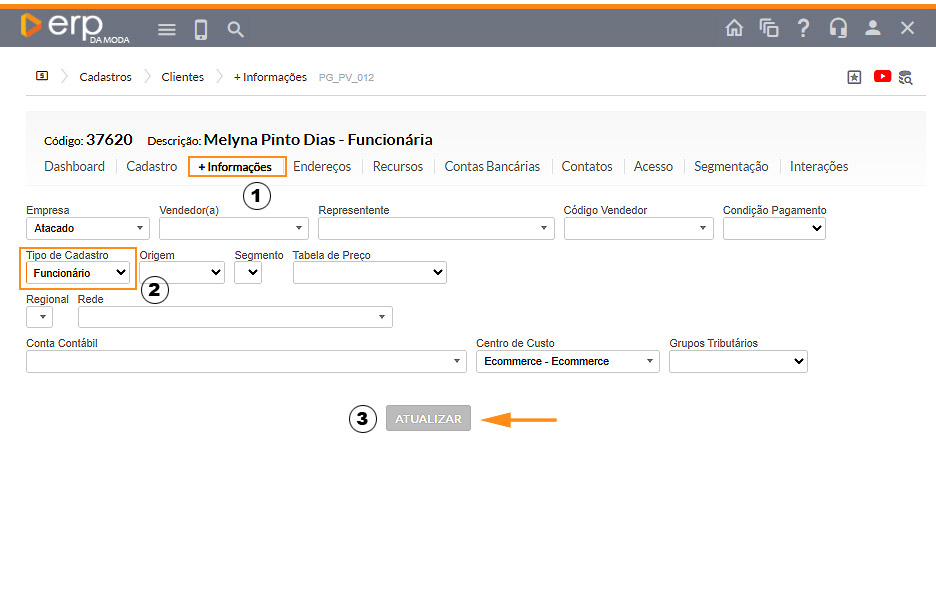The height and width of the screenshot is (615, 936).
Task: Click the favorite star icon
Action: tap(854, 77)
